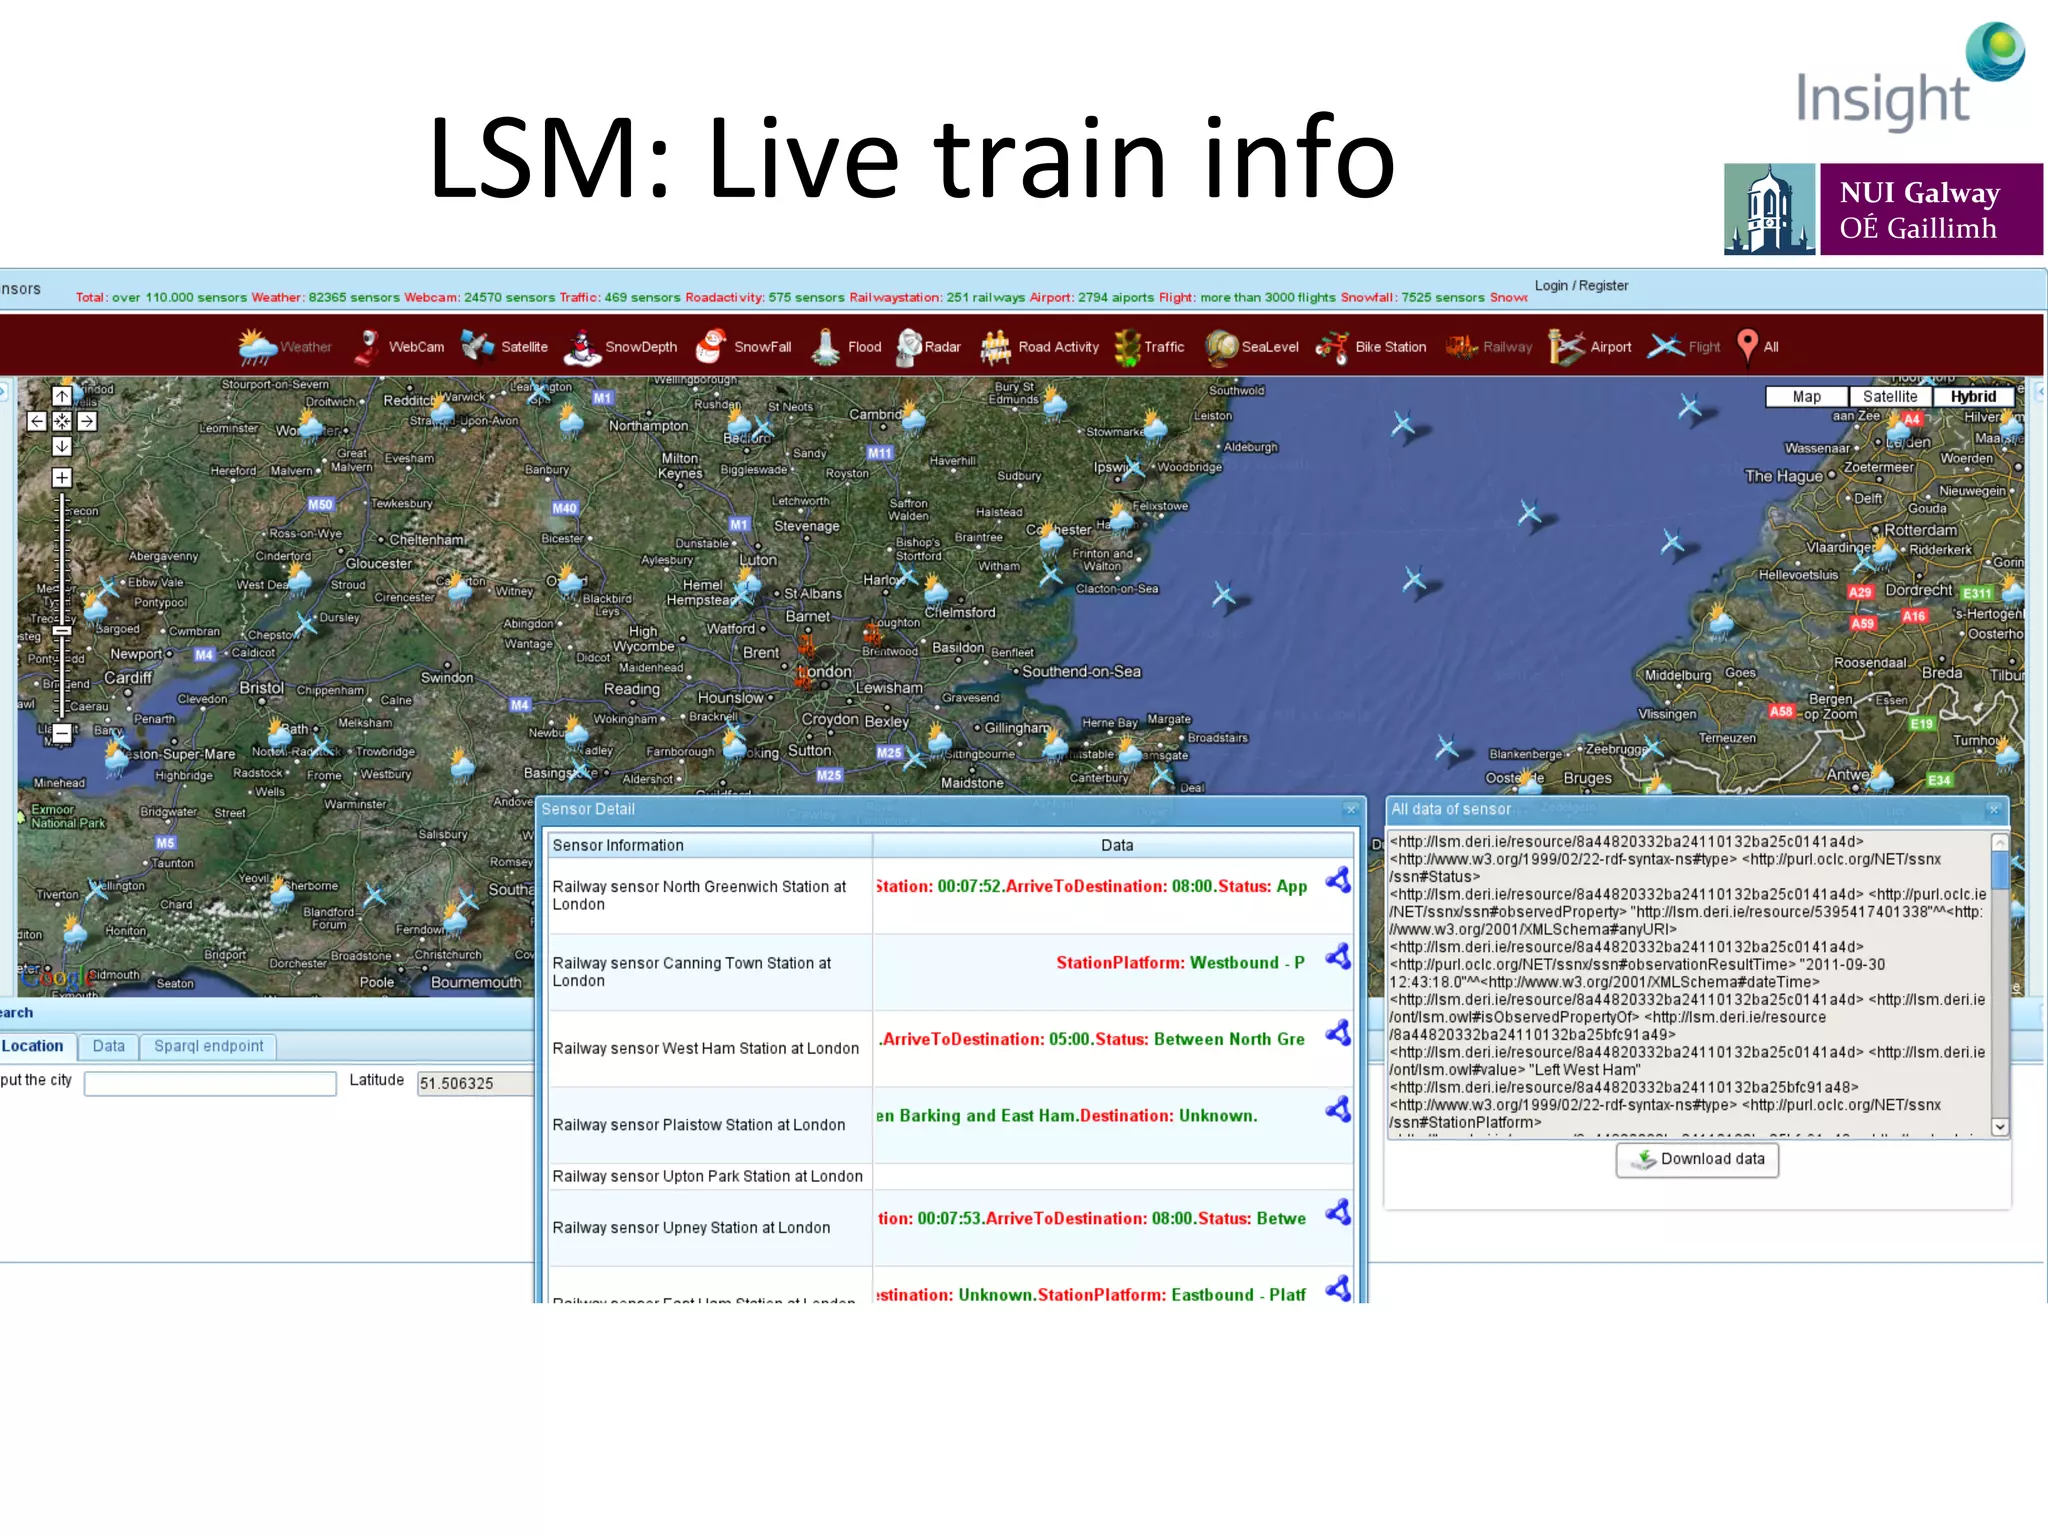Screen dimensions: 2048x1536
Task: Click the Login / Register link
Action: pyautogui.click(x=1581, y=286)
